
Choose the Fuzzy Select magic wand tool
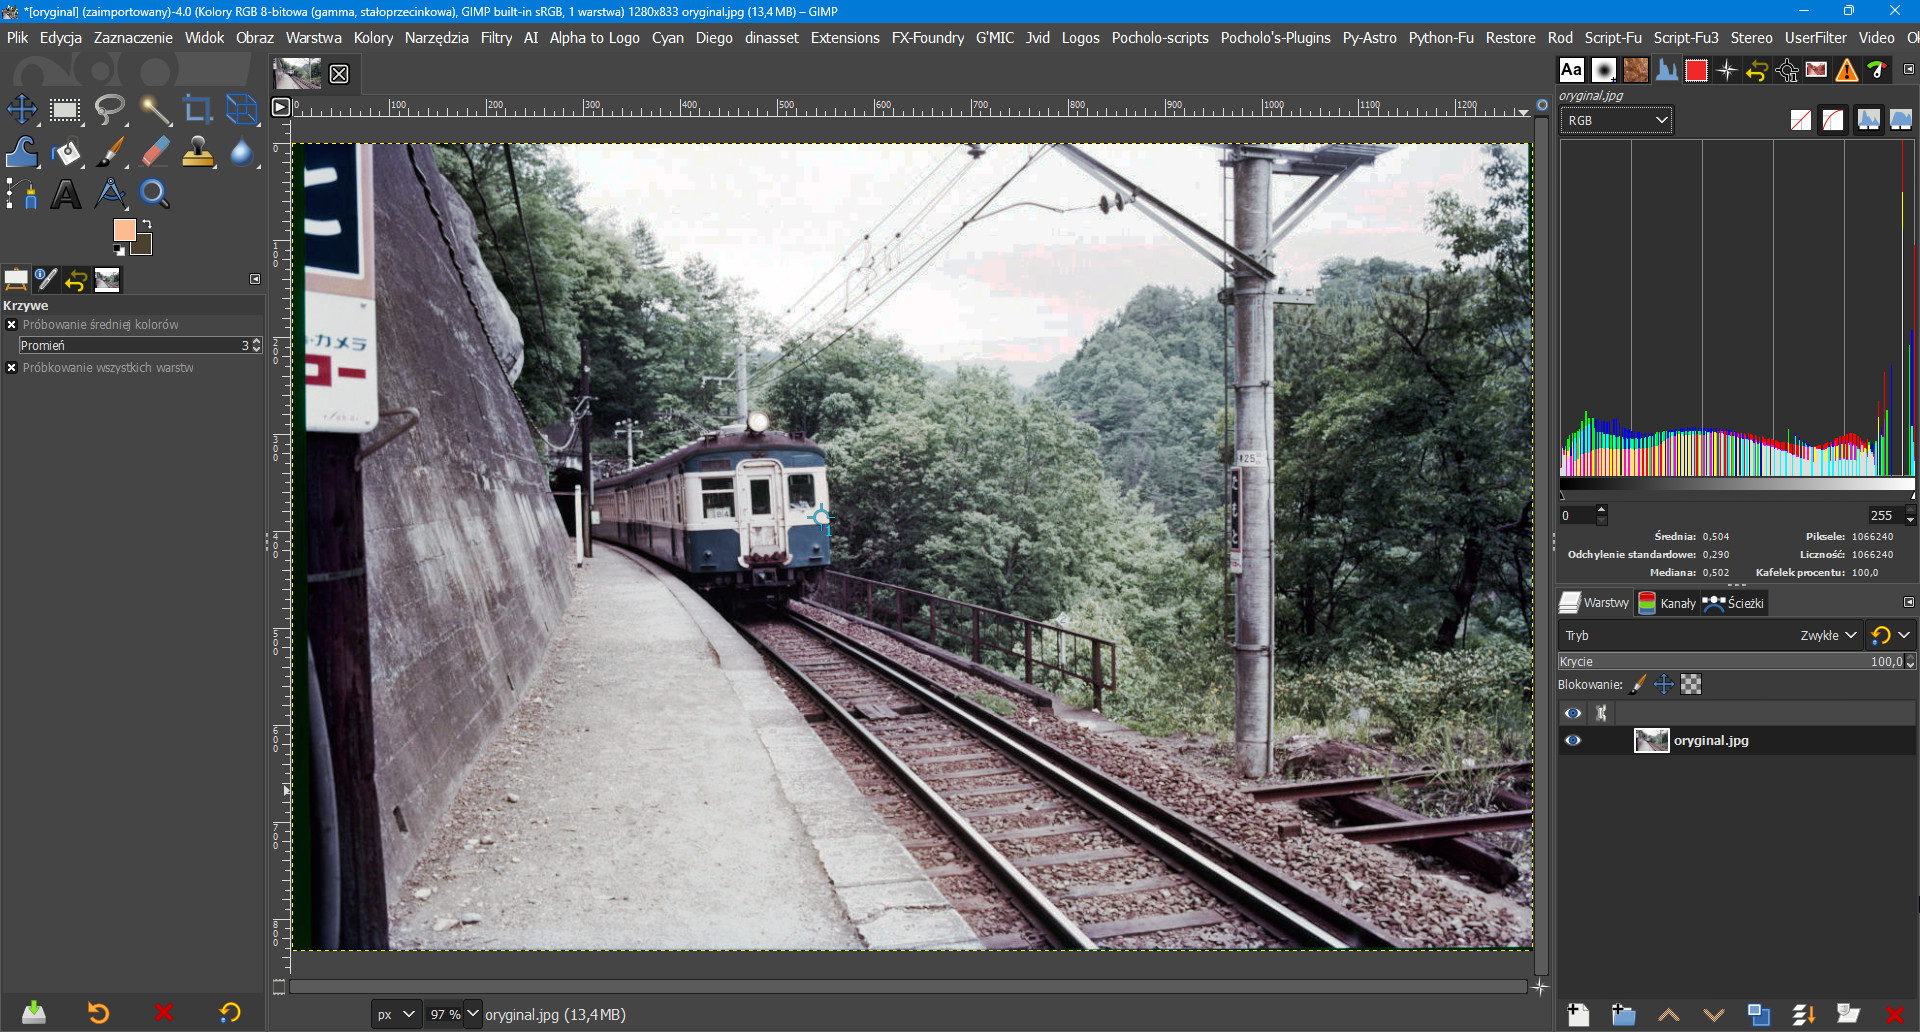154,110
